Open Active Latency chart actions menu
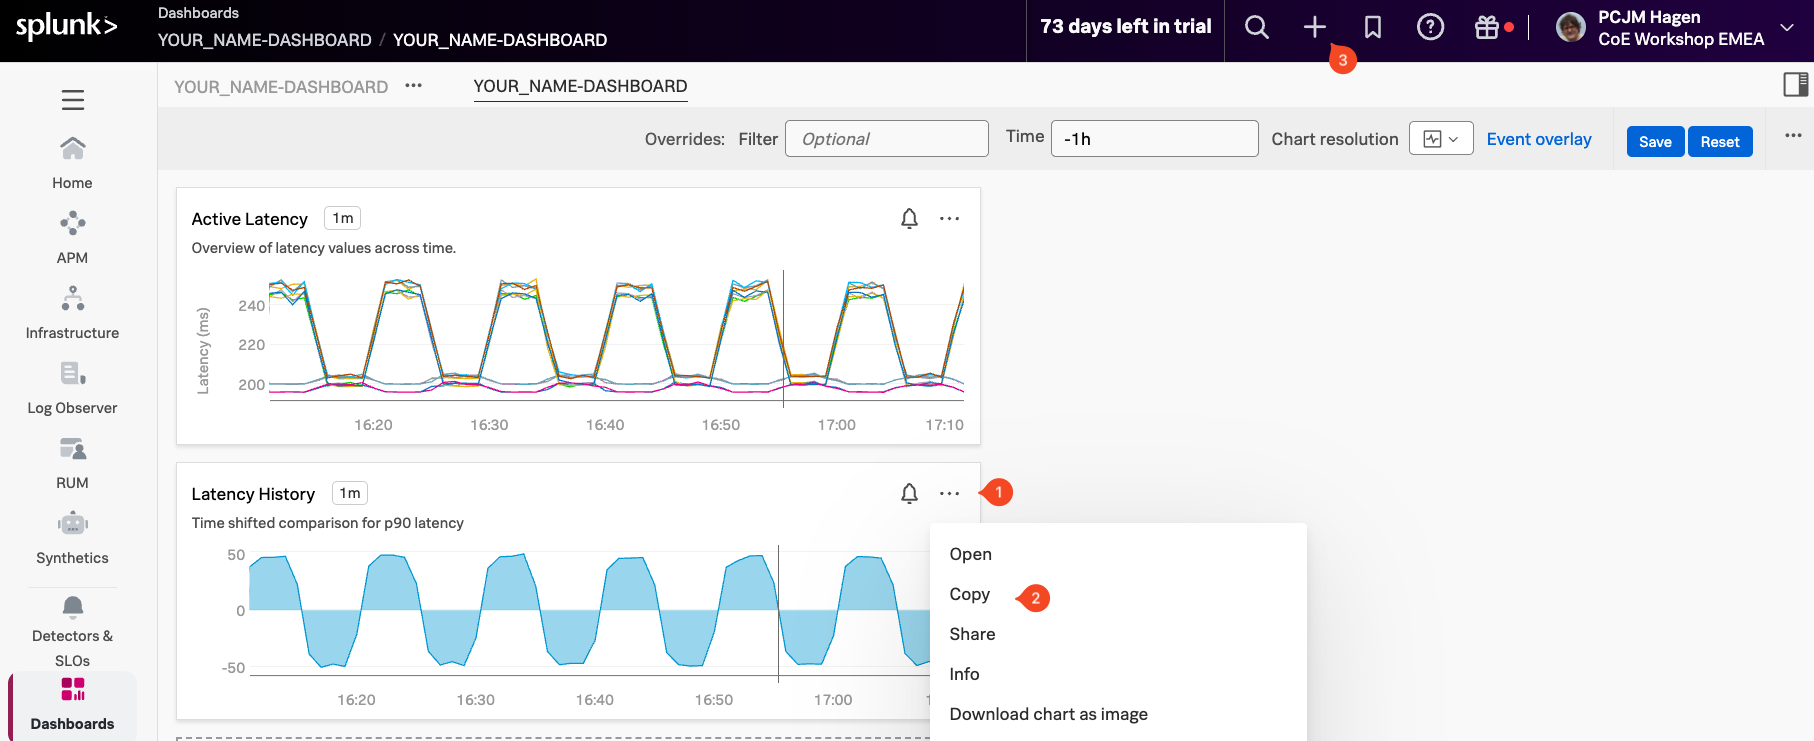The width and height of the screenshot is (1814, 741). coord(949,219)
